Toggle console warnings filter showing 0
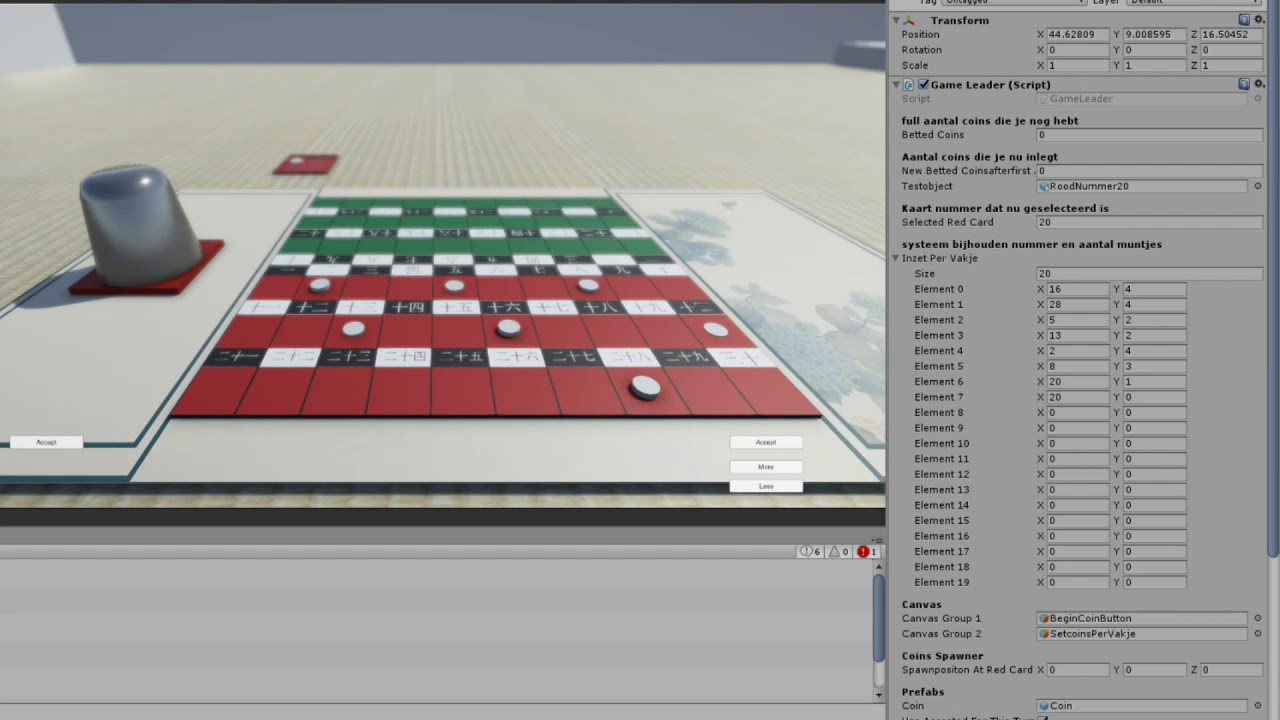Screen dimensions: 1280x720 [x=839, y=552]
